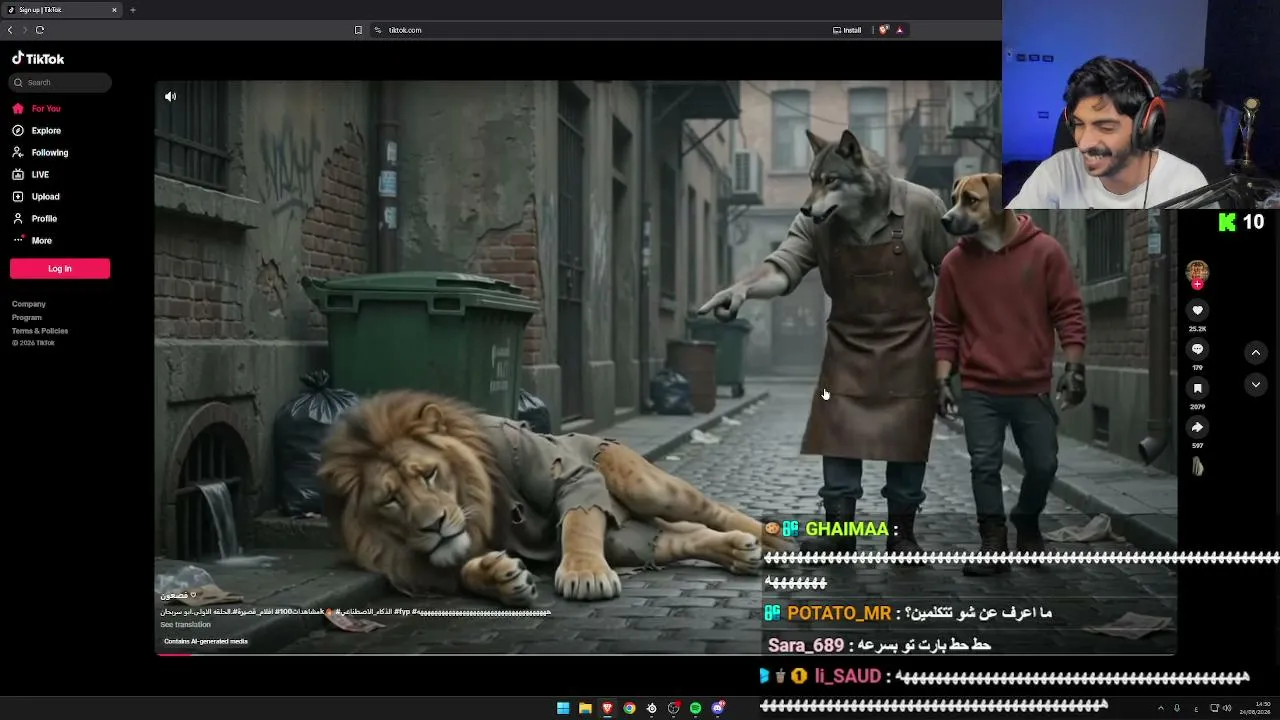The height and width of the screenshot is (720, 1280).
Task: Click the microphone icon in the system tray
Action: coord(1177,708)
